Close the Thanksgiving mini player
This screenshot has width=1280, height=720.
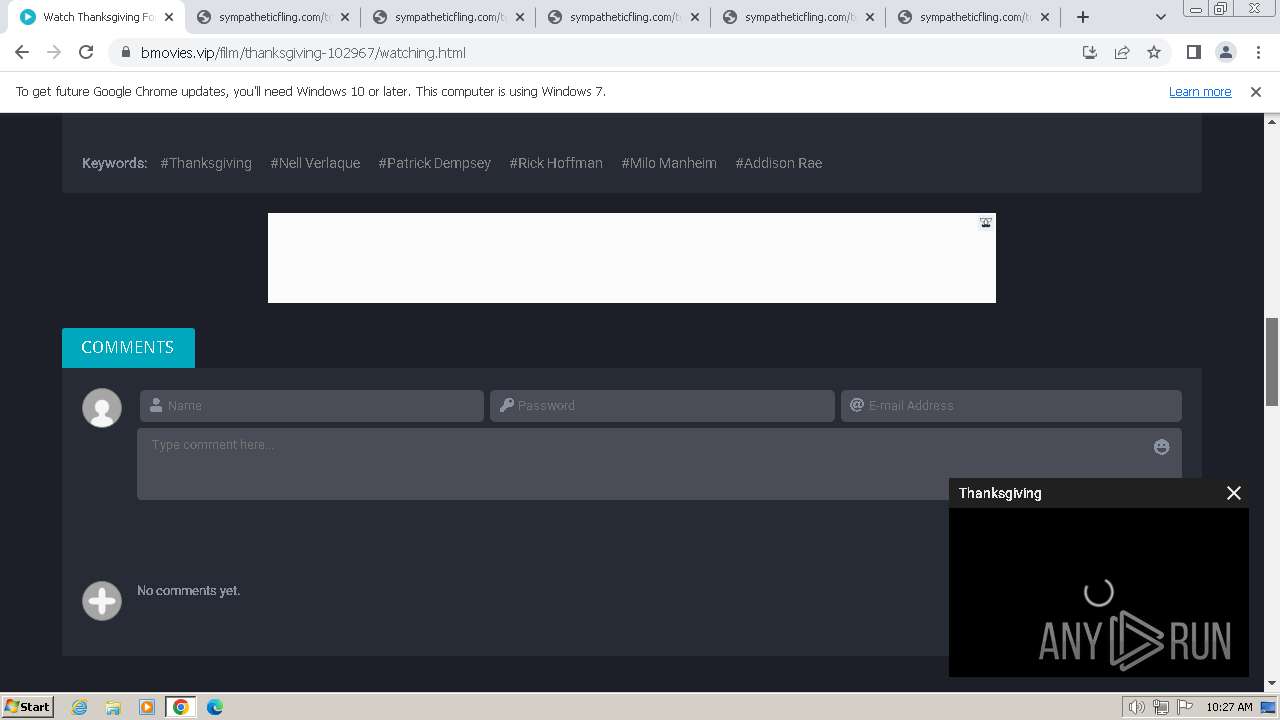[1234, 493]
